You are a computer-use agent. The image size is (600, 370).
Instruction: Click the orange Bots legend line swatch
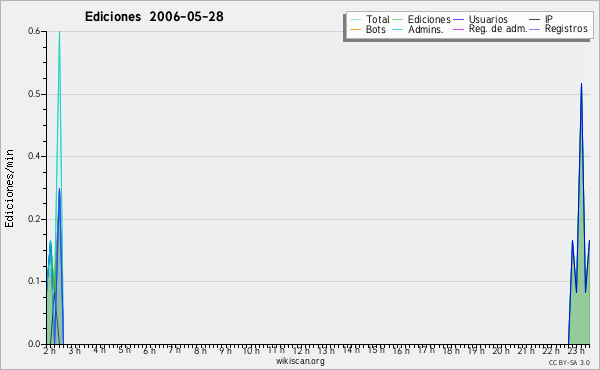click(355, 29)
